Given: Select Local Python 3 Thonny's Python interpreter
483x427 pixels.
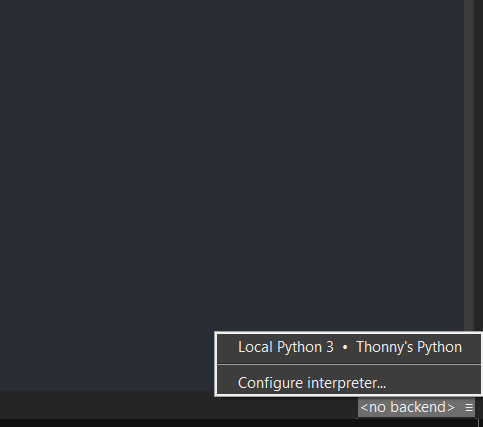Looking at the screenshot, I should 349,347.
